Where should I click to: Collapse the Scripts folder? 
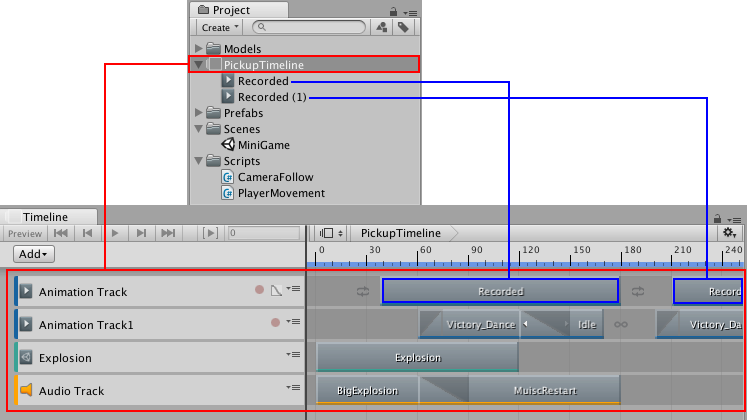tap(199, 161)
